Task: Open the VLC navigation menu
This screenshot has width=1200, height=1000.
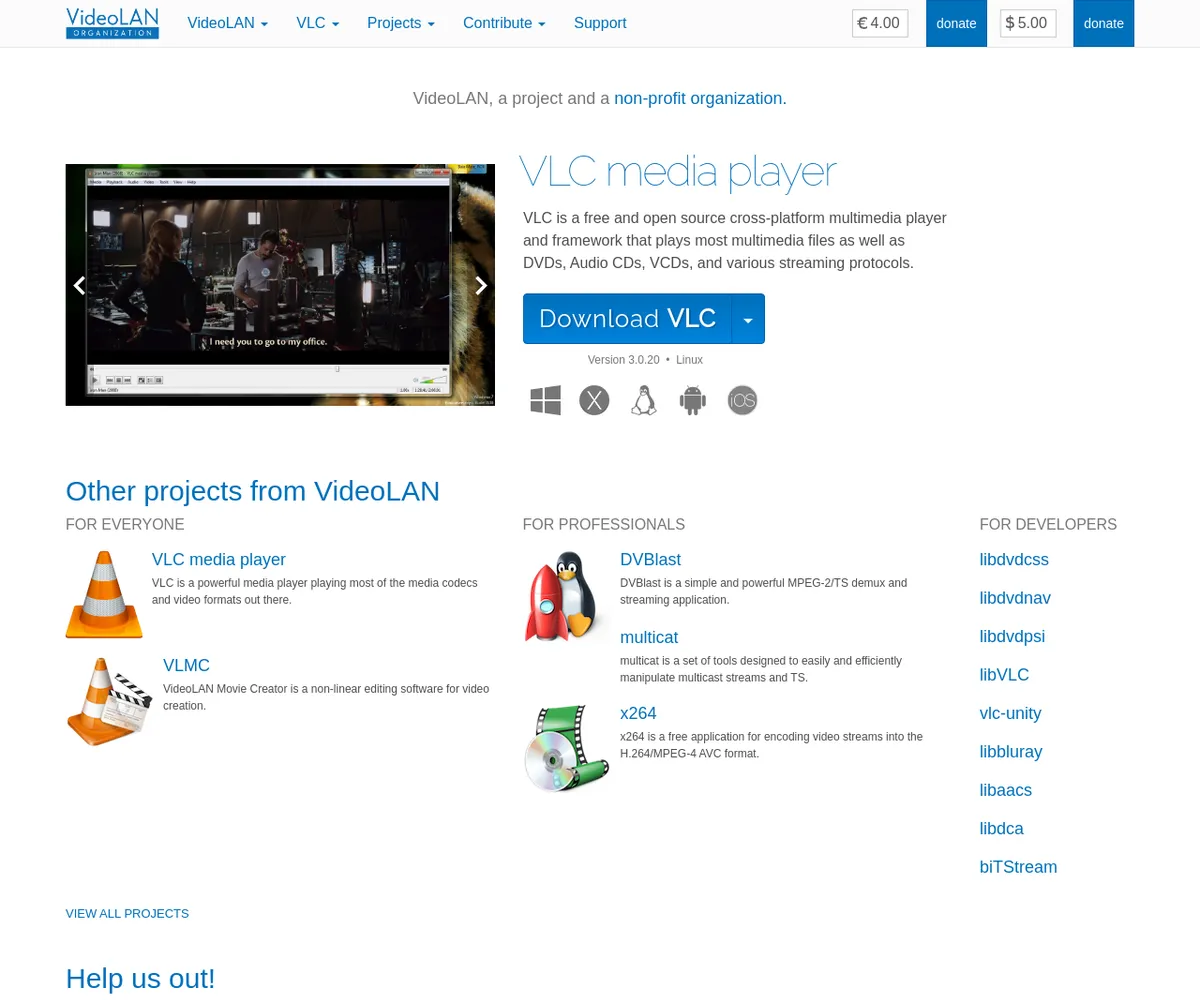Action: point(317,23)
